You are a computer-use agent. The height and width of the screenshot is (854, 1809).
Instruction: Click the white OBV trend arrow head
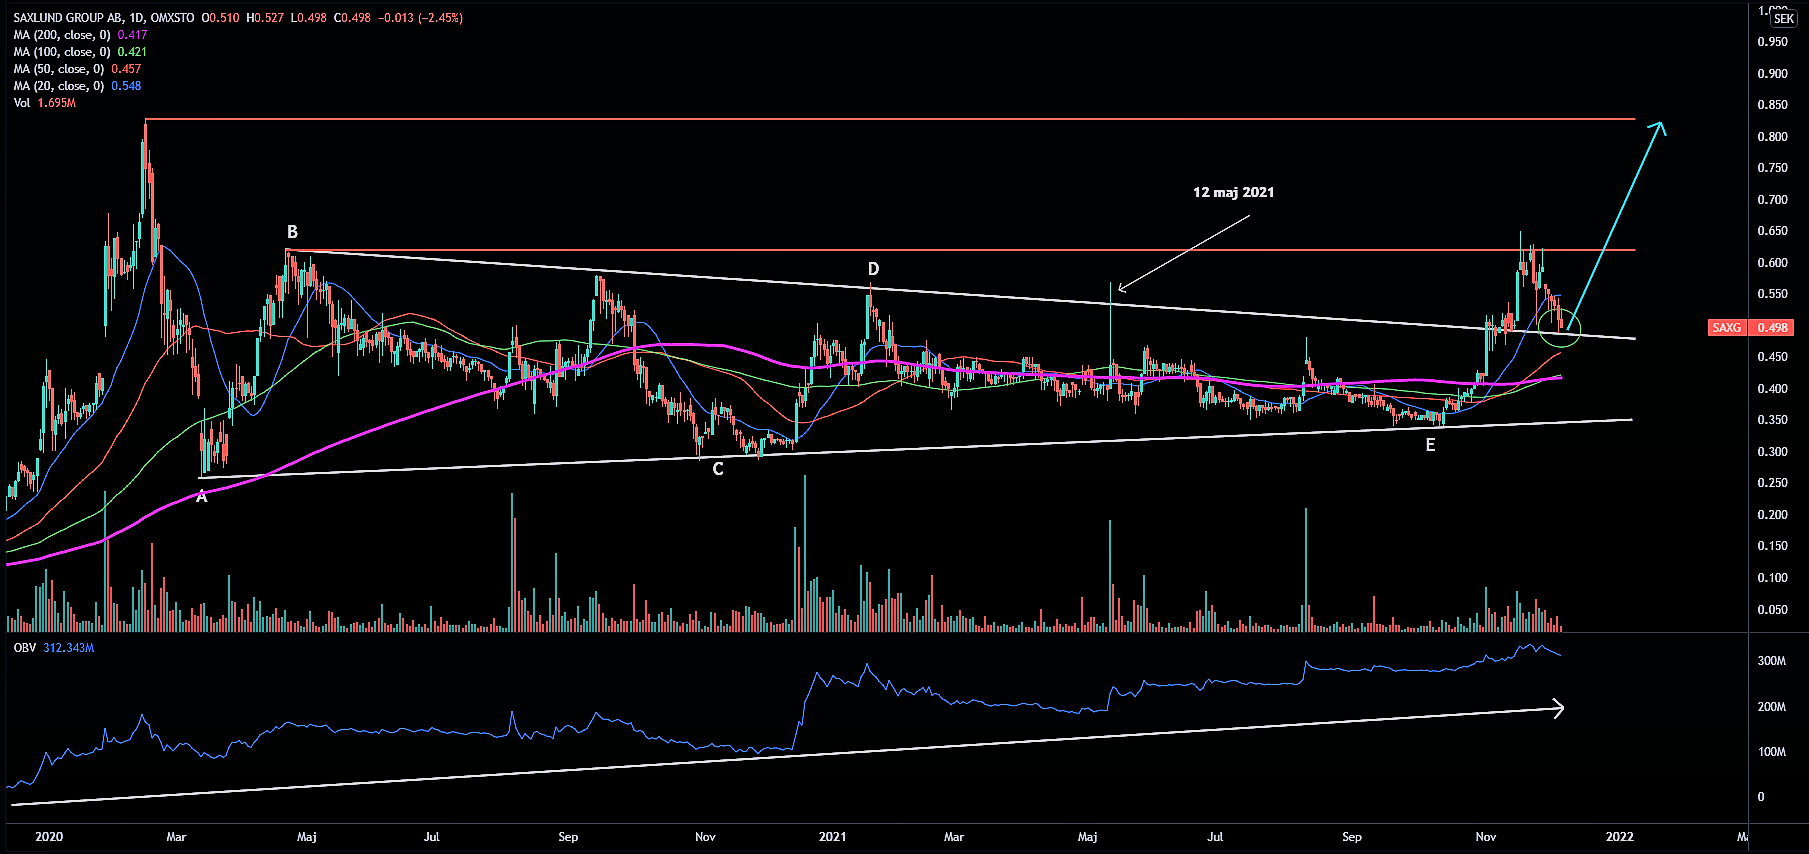[x=1558, y=708]
